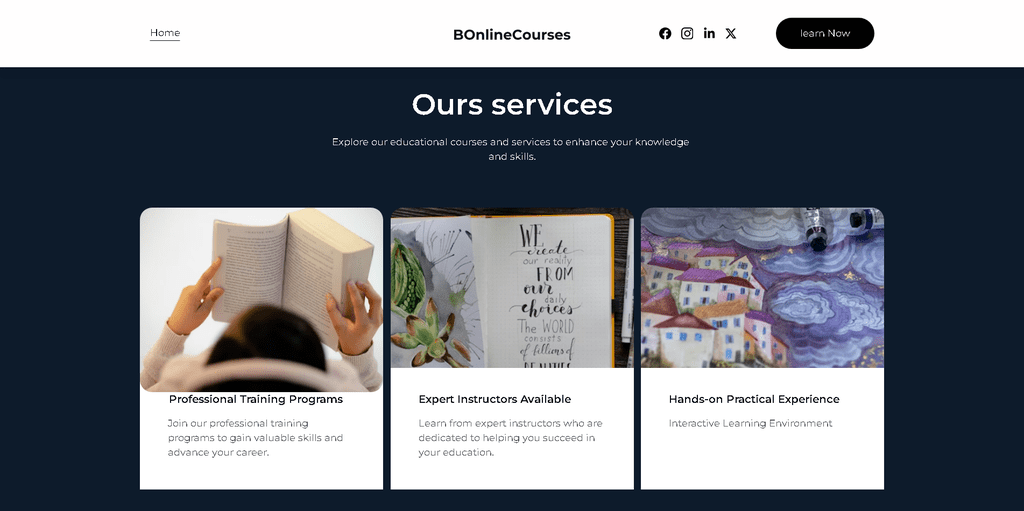Click the learn Now button
This screenshot has width=1024, height=511.
click(x=825, y=33)
